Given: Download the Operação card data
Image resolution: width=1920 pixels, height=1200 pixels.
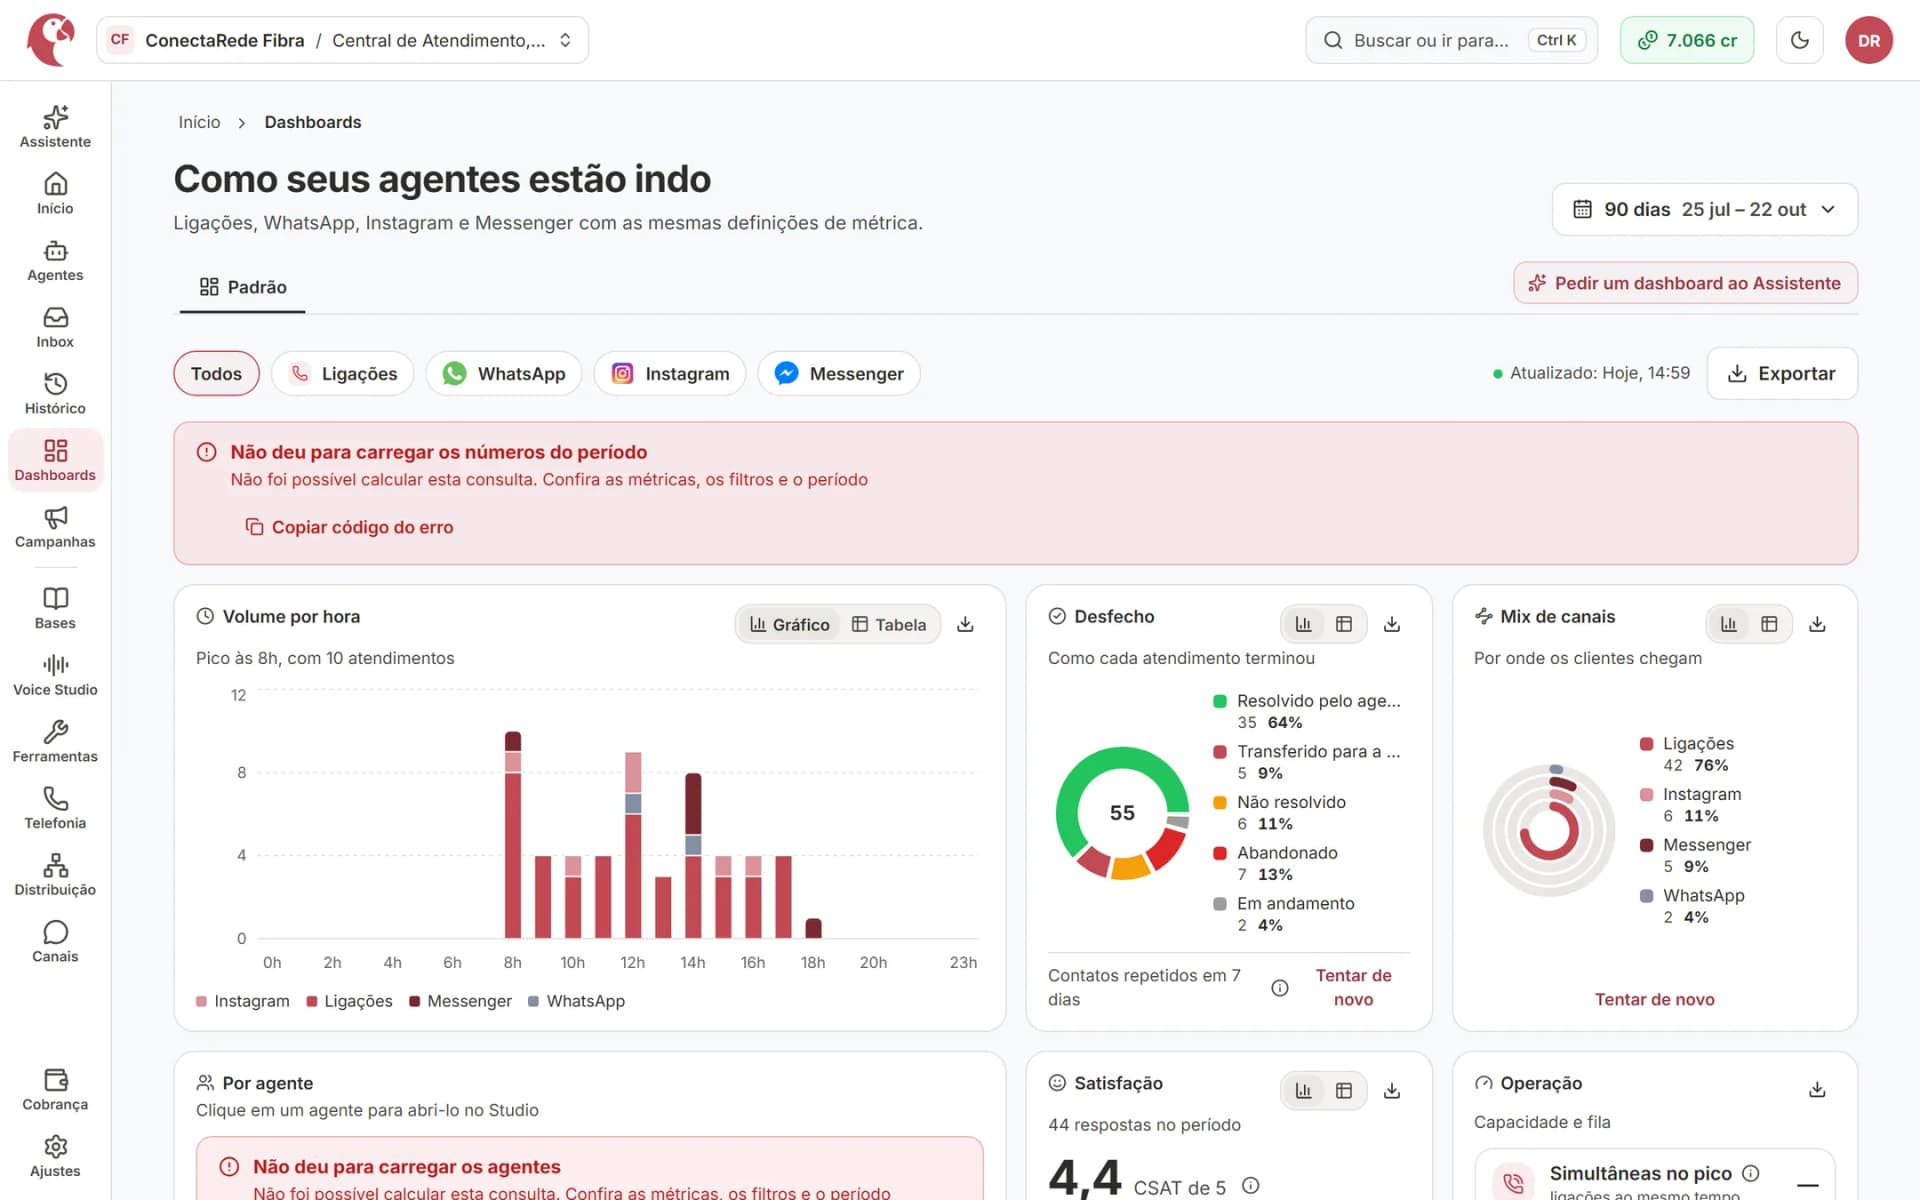Looking at the screenshot, I should [x=1817, y=1090].
